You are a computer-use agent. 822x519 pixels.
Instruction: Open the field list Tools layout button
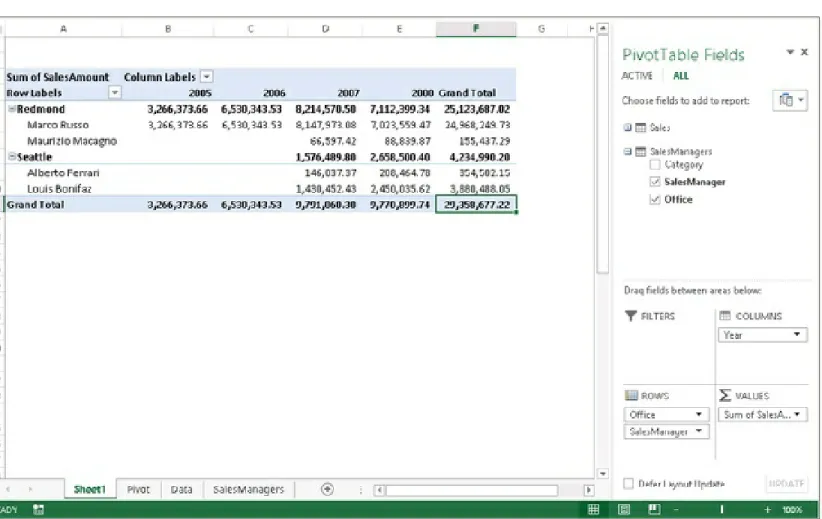(x=789, y=100)
